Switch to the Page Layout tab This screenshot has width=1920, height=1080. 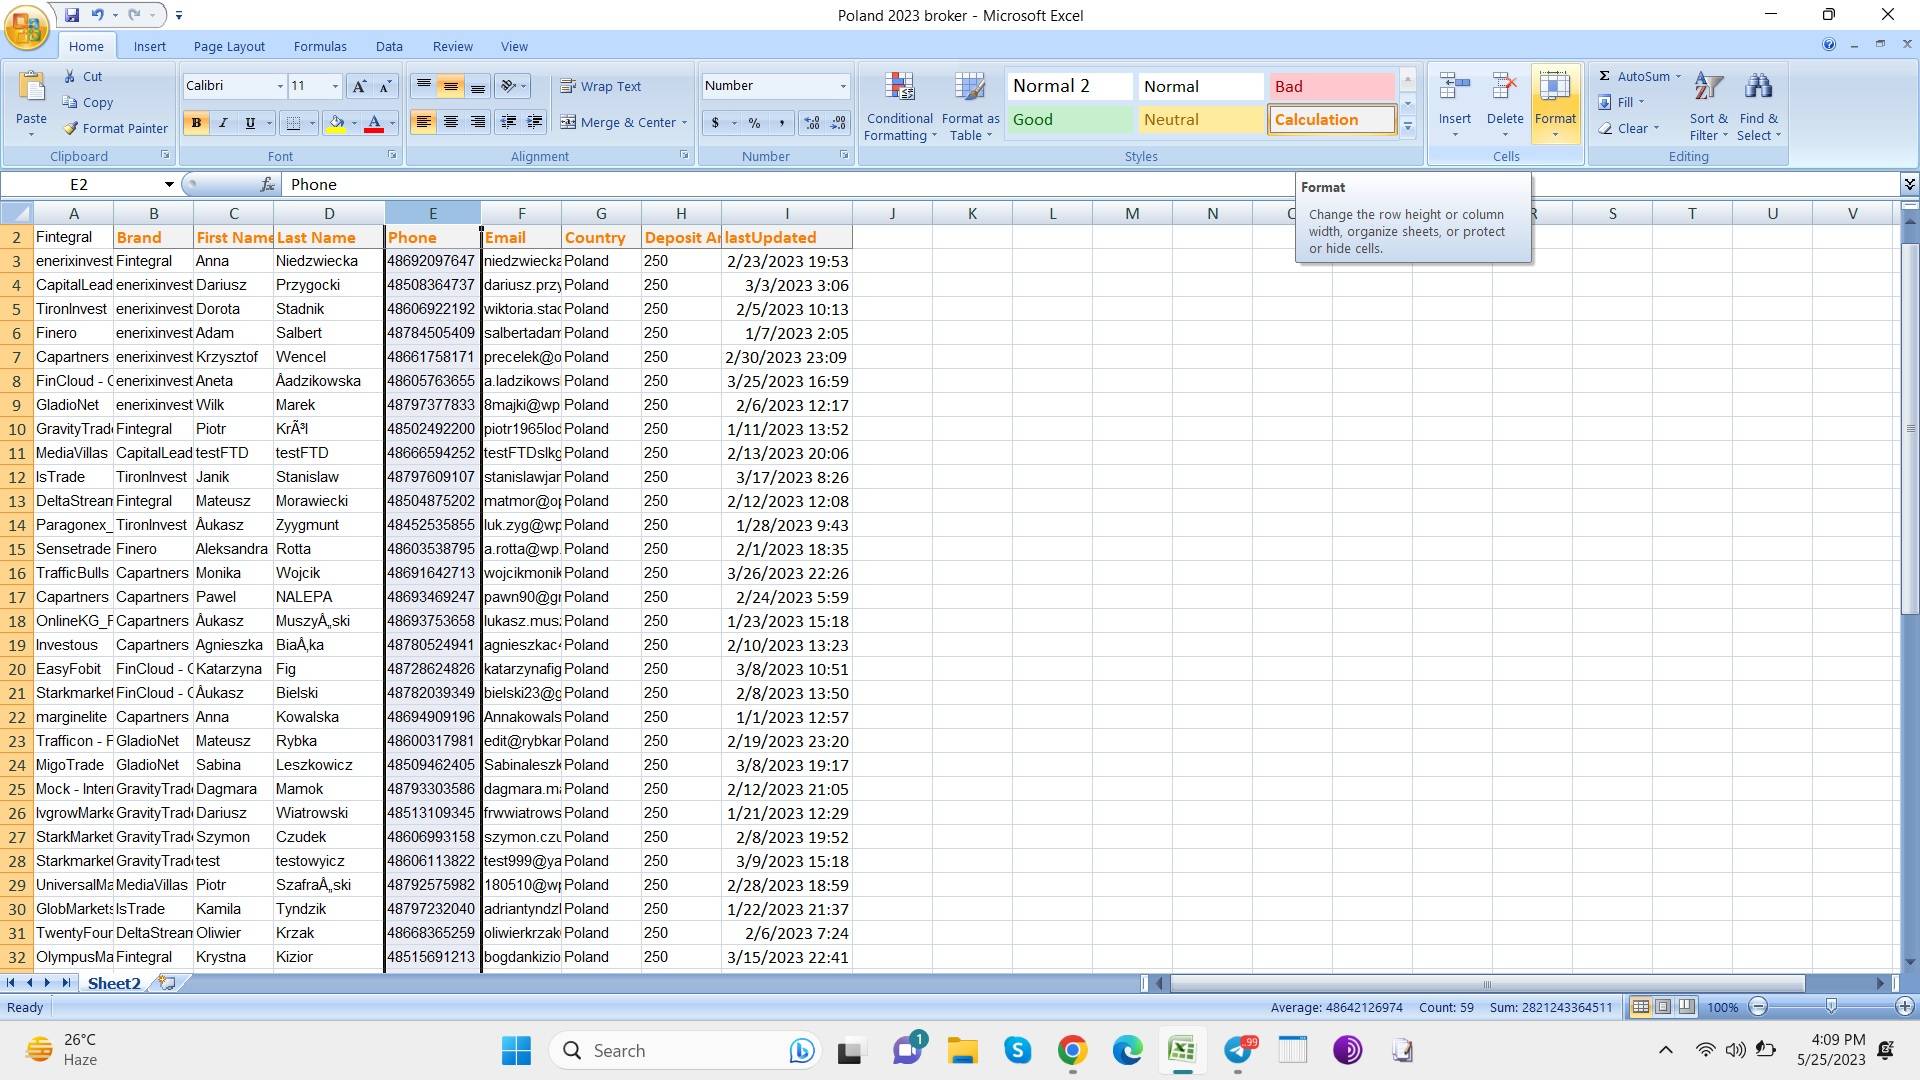coord(229,46)
